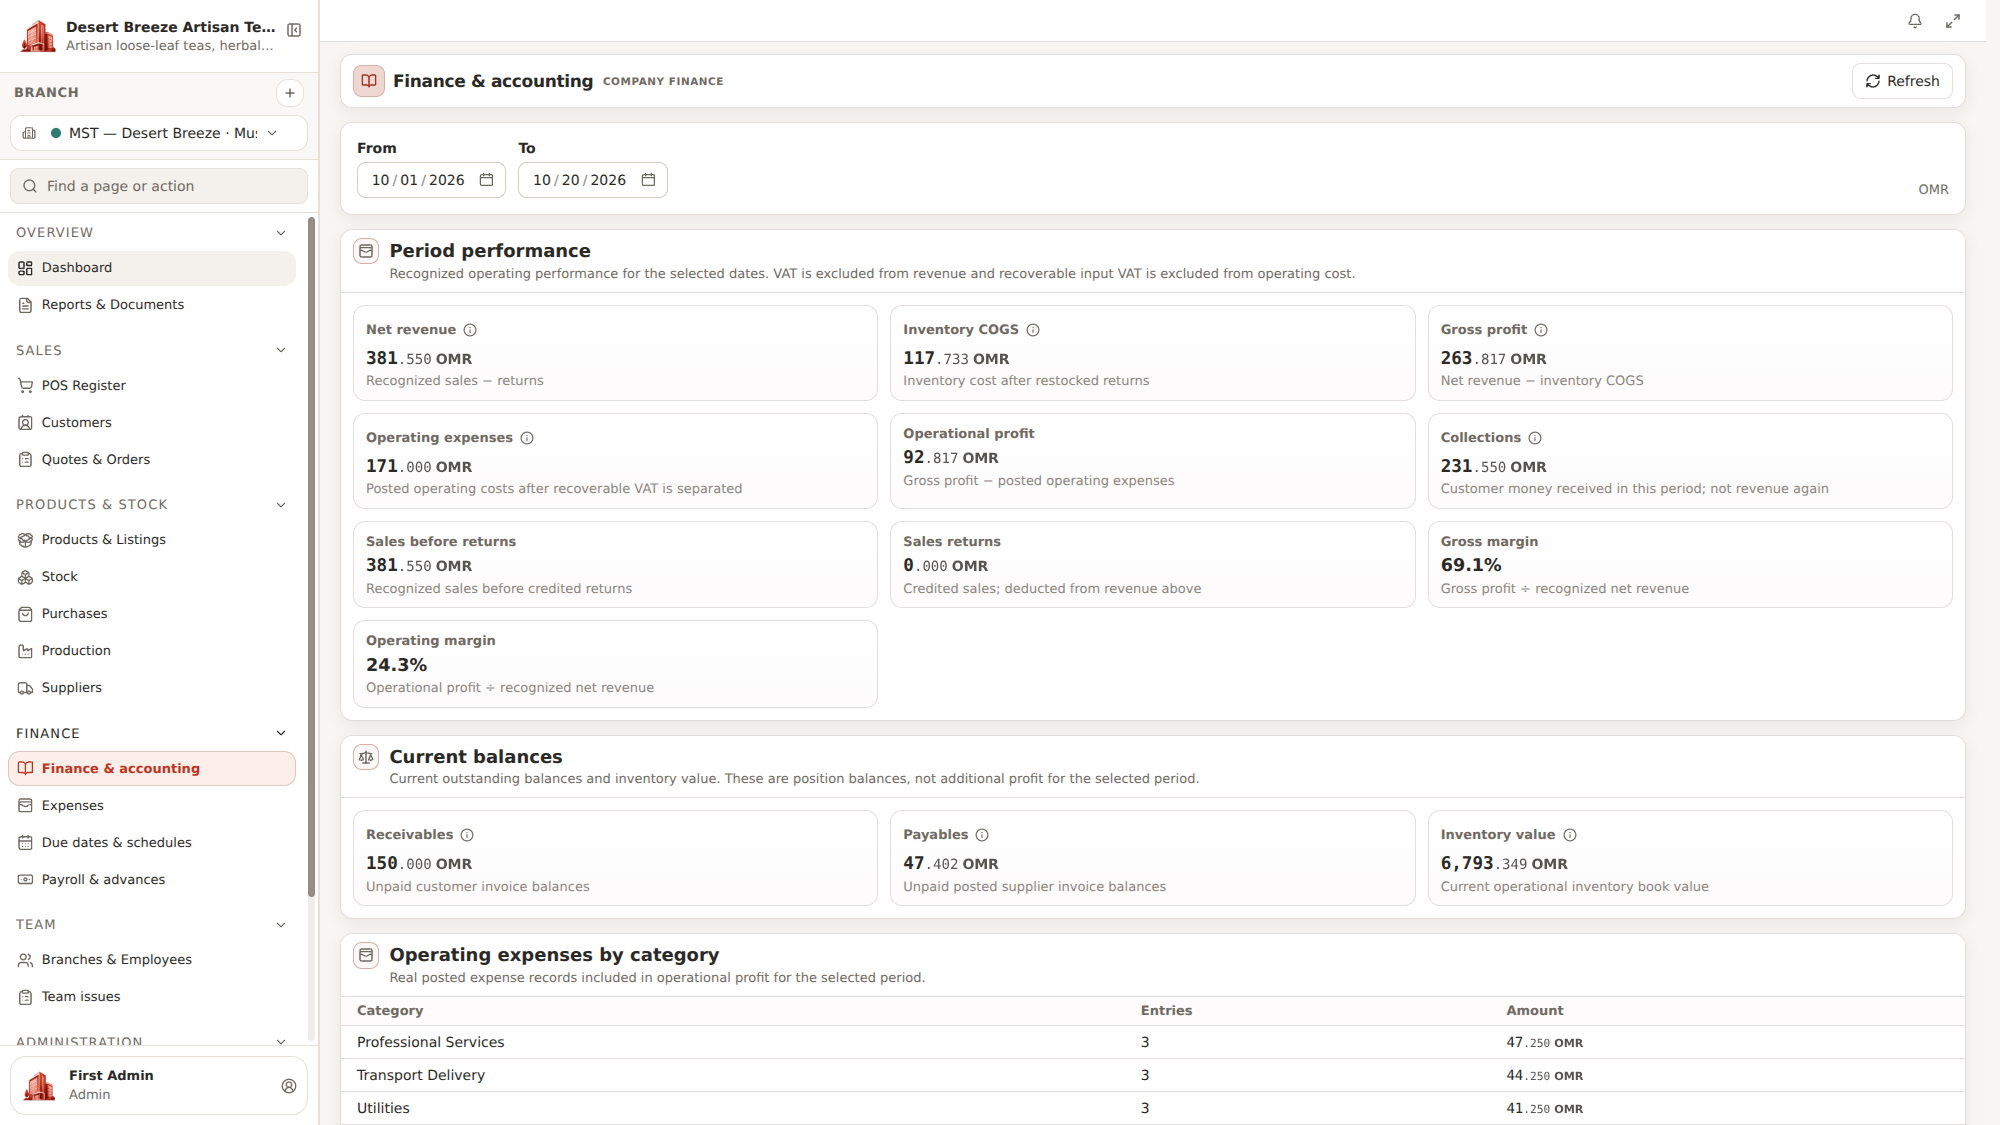This screenshot has height=1125, width=2000.
Task: Show info tooltip for Collections
Action: (1535, 438)
